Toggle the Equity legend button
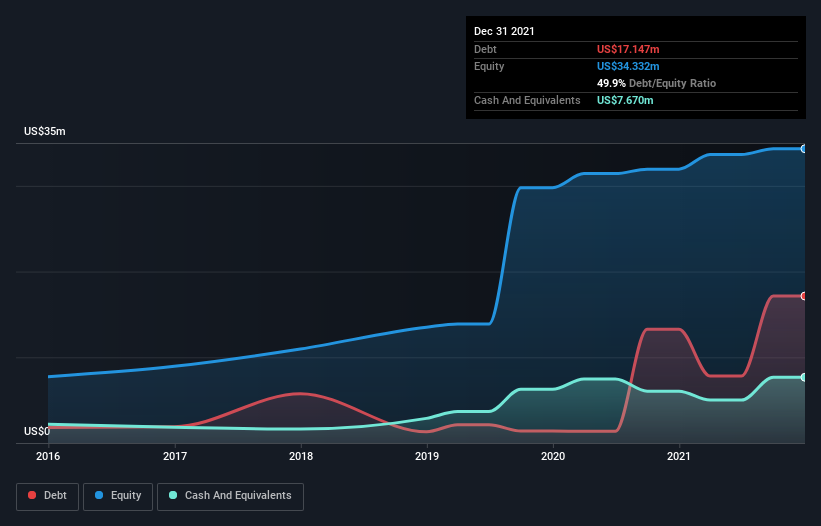The height and width of the screenshot is (526, 821). click(118, 496)
